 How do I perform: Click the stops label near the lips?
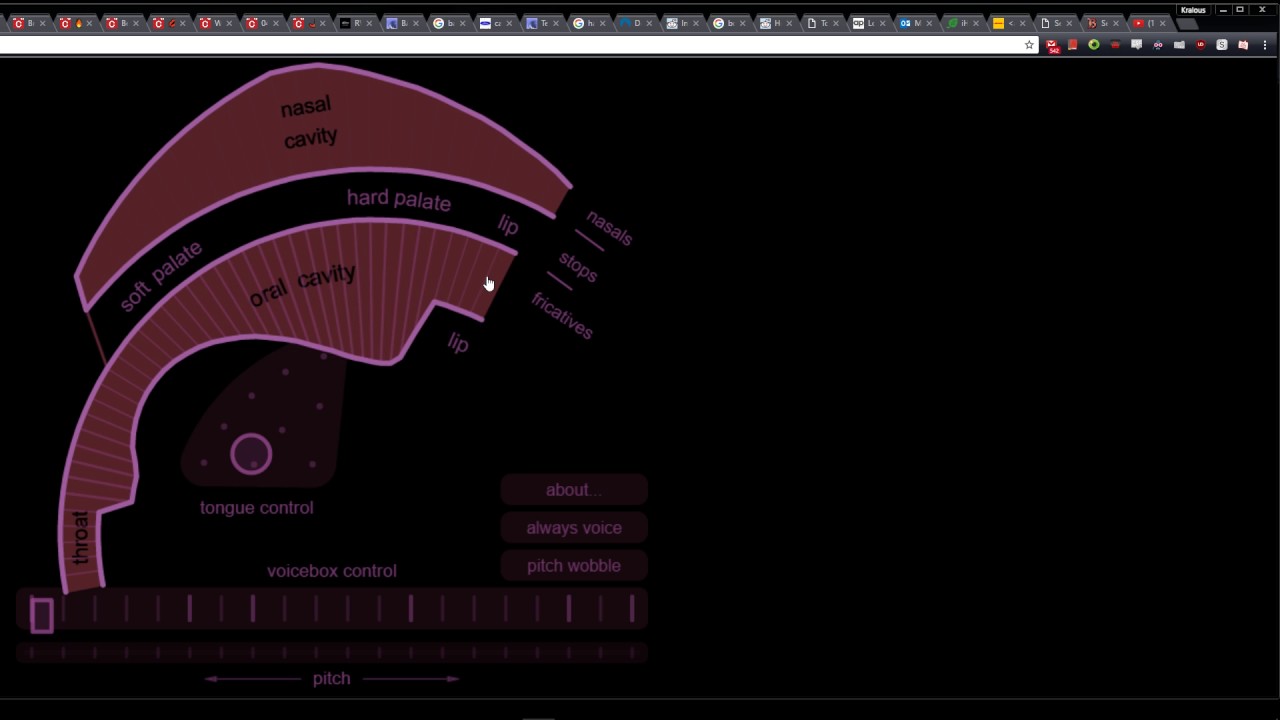[578, 266]
